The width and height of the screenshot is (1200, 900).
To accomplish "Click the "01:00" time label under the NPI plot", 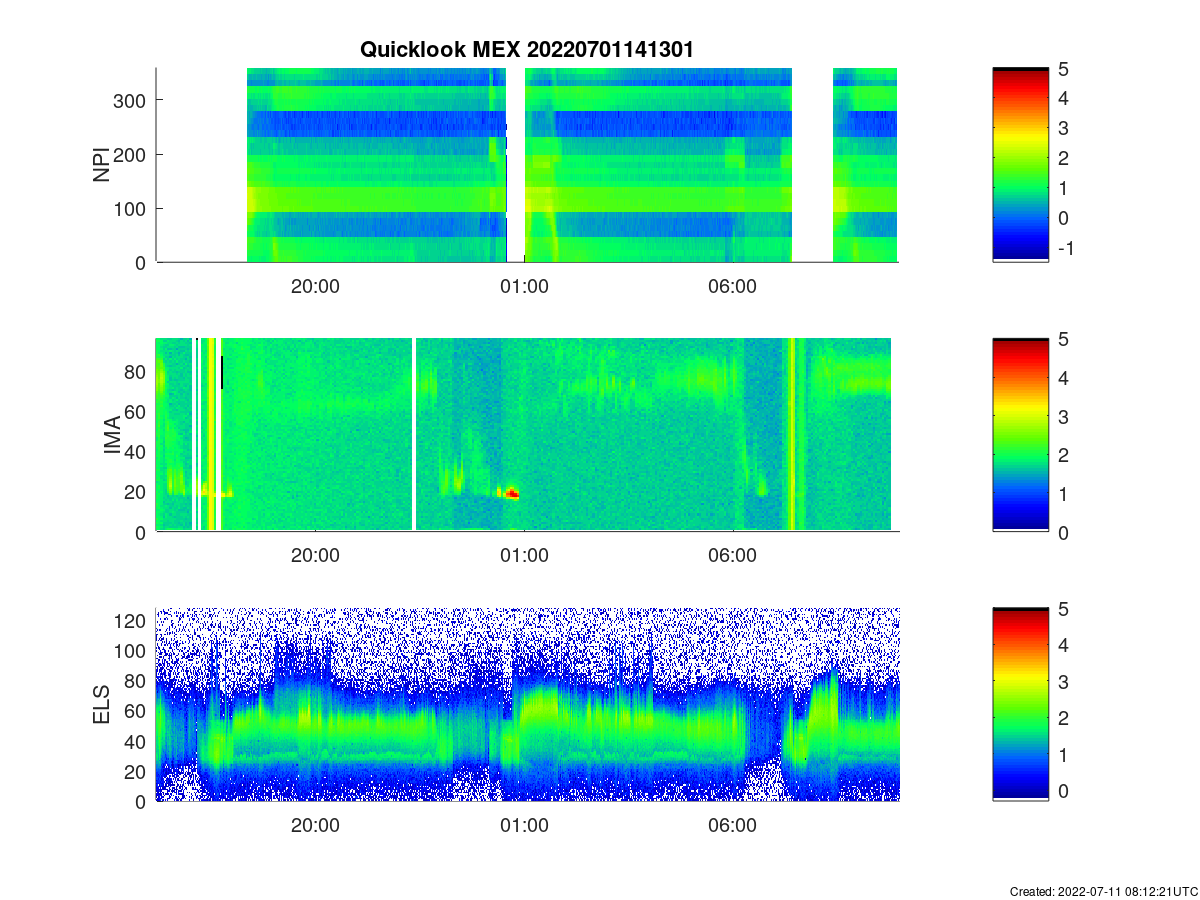I will pos(524,286).
